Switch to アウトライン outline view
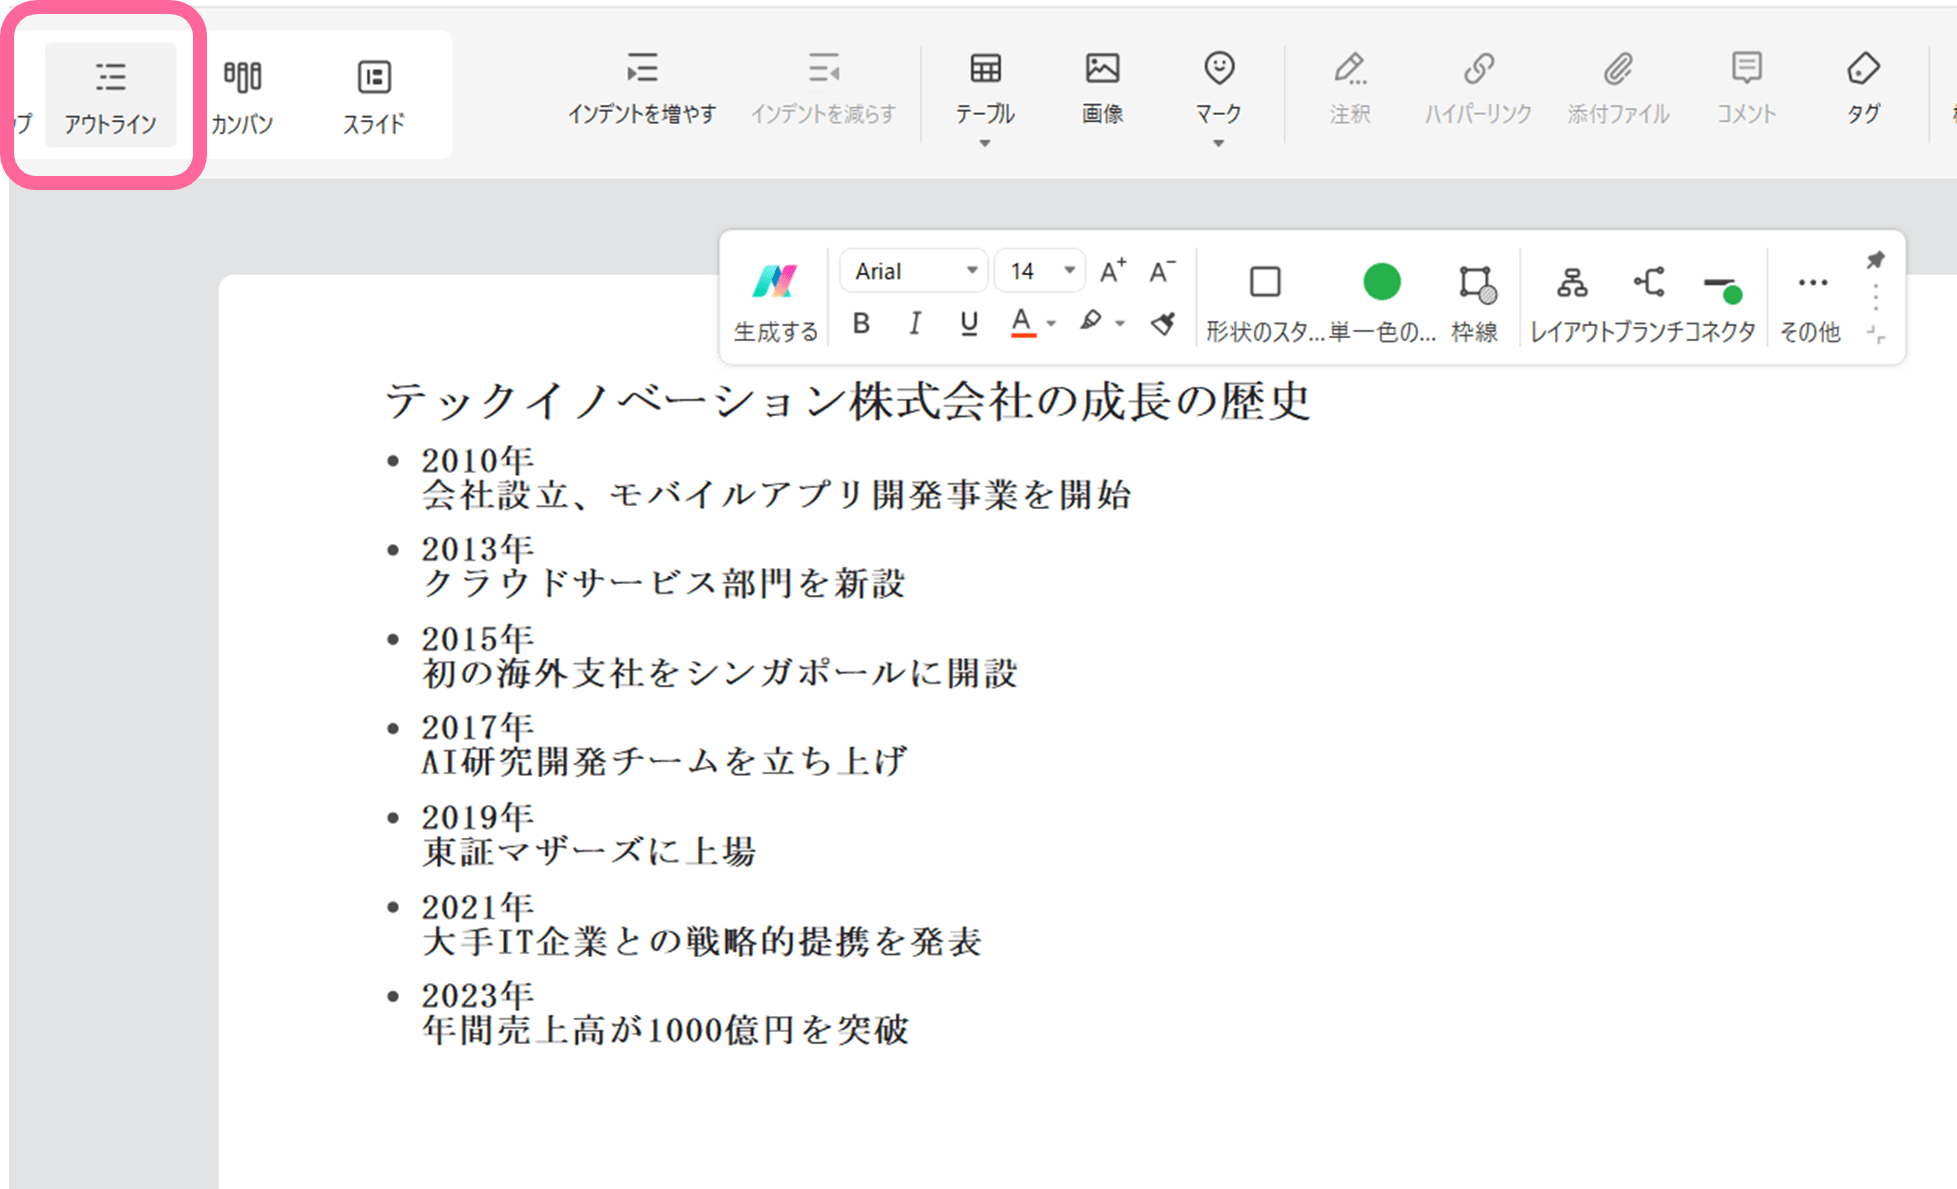 pyautogui.click(x=110, y=96)
